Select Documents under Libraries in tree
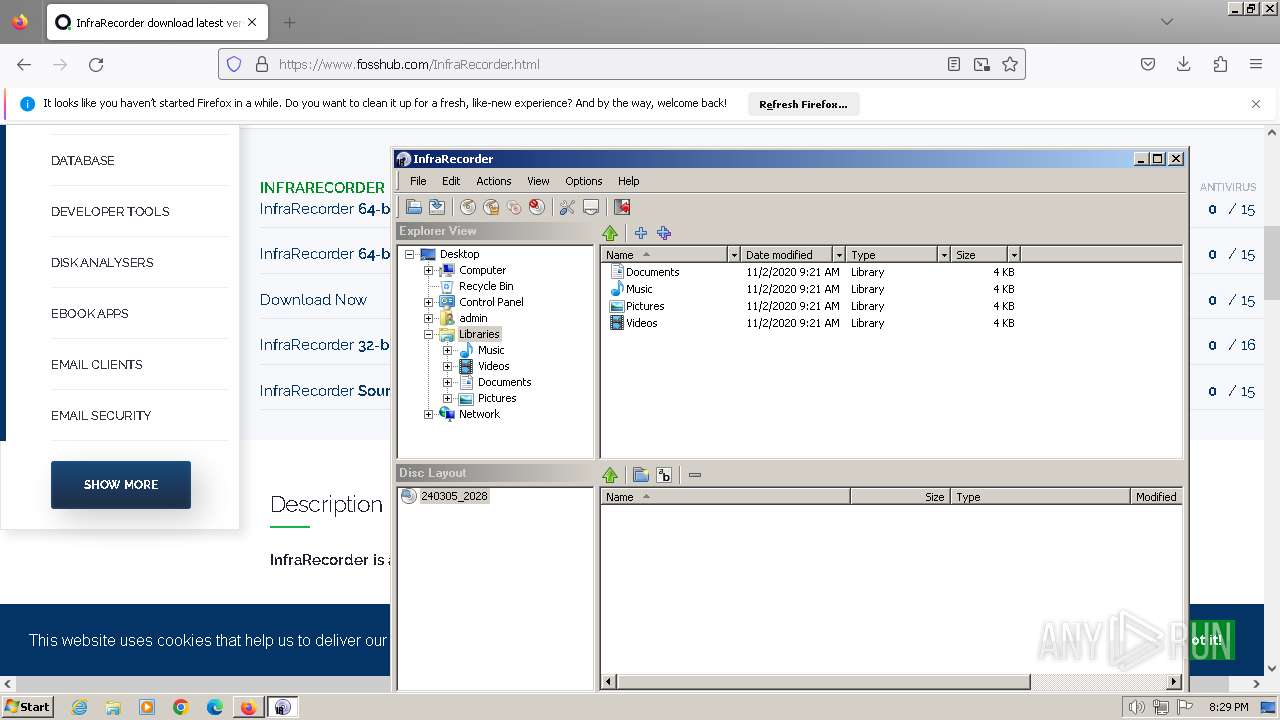 tap(504, 382)
